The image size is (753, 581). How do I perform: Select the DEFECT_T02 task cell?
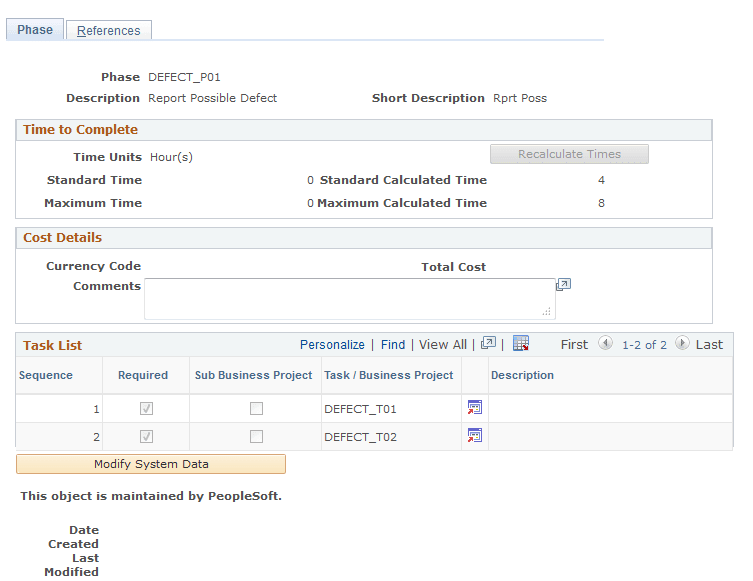coord(360,437)
